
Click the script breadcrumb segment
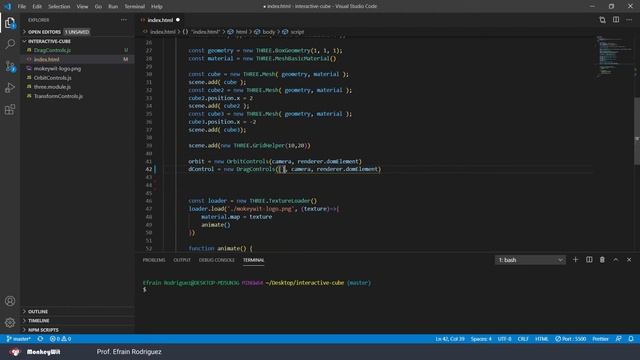pyautogui.click(x=293, y=32)
